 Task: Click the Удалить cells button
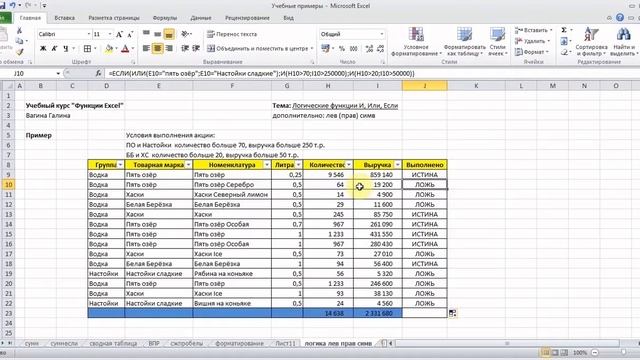pos(532,41)
